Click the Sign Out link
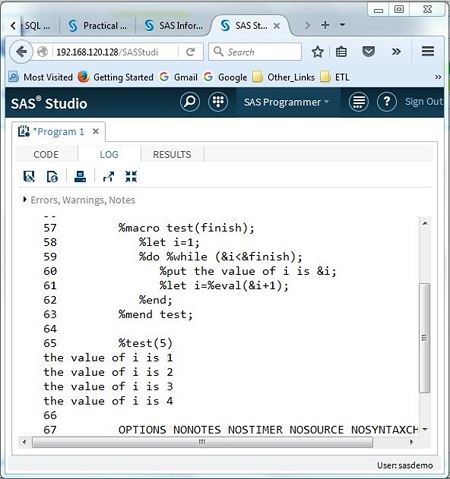450x479 pixels. 424,102
